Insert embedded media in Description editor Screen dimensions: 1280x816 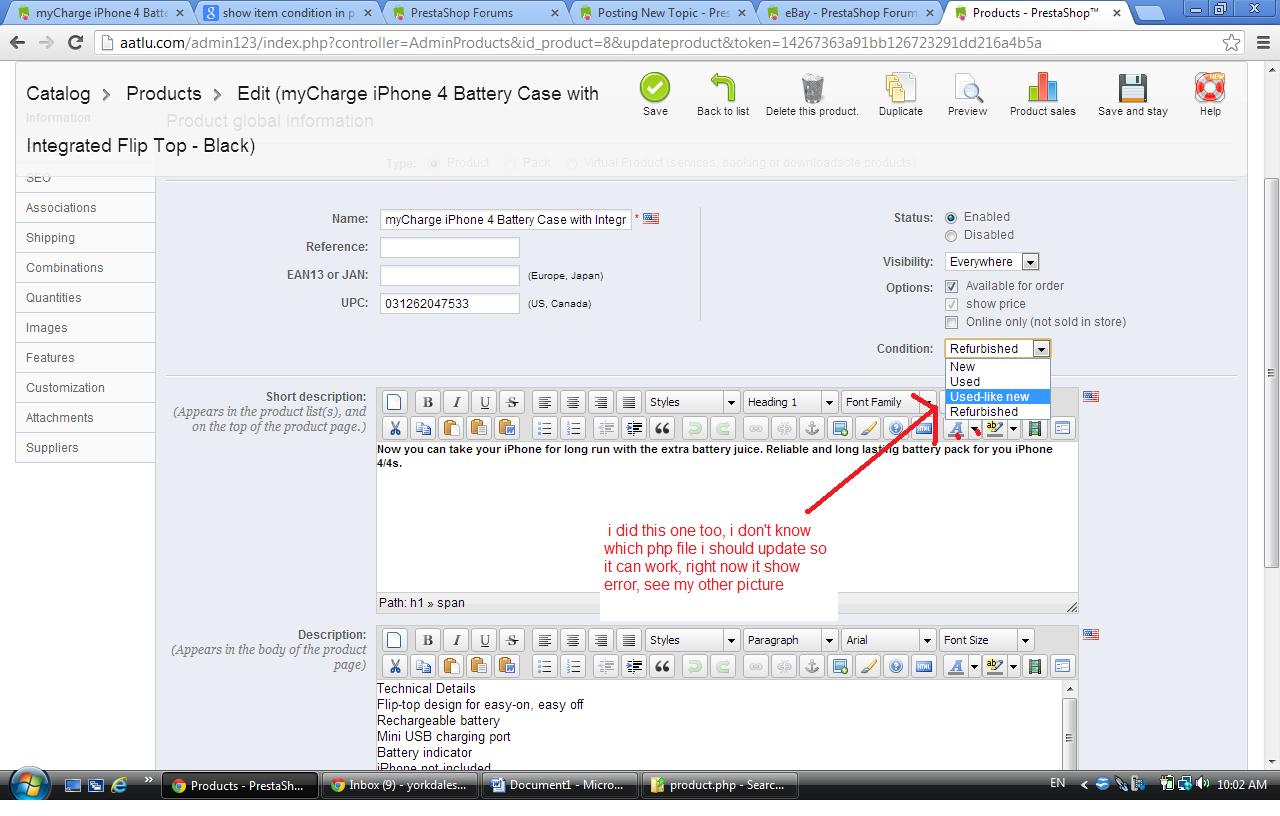(x=1035, y=666)
